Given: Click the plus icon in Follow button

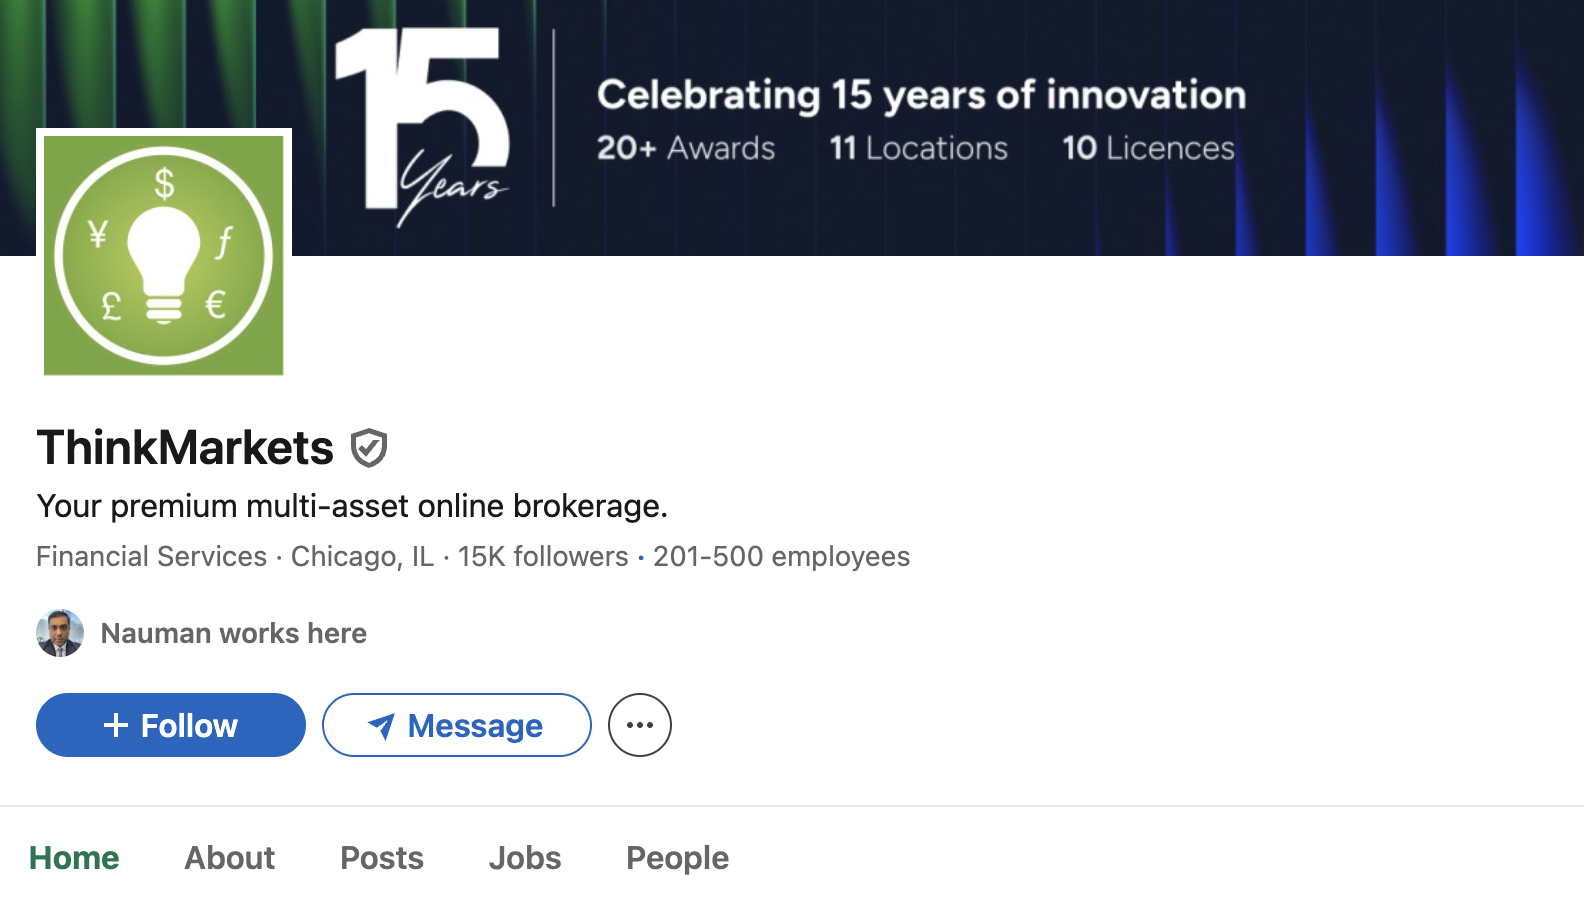Looking at the screenshot, I should (x=116, y=725).
